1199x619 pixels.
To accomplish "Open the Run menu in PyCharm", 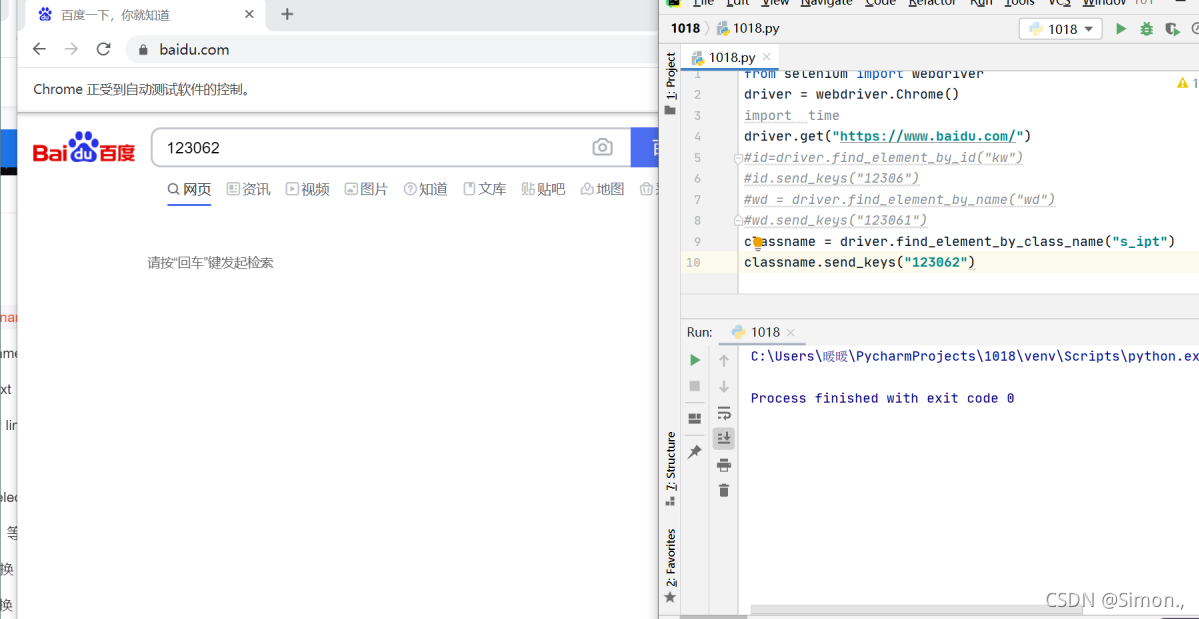I will 980,3.
